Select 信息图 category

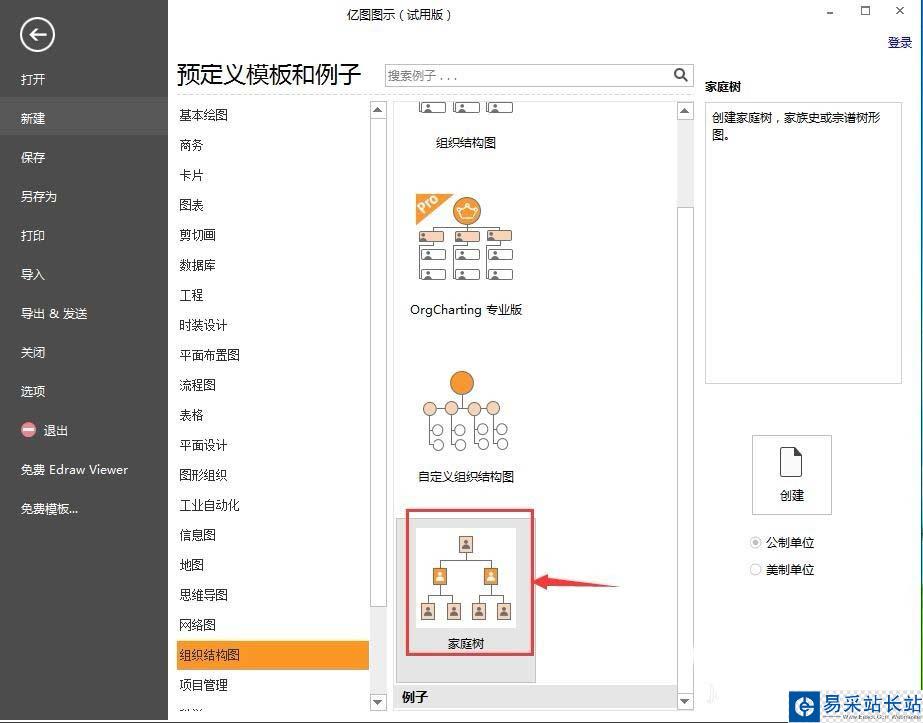(197, 535)
